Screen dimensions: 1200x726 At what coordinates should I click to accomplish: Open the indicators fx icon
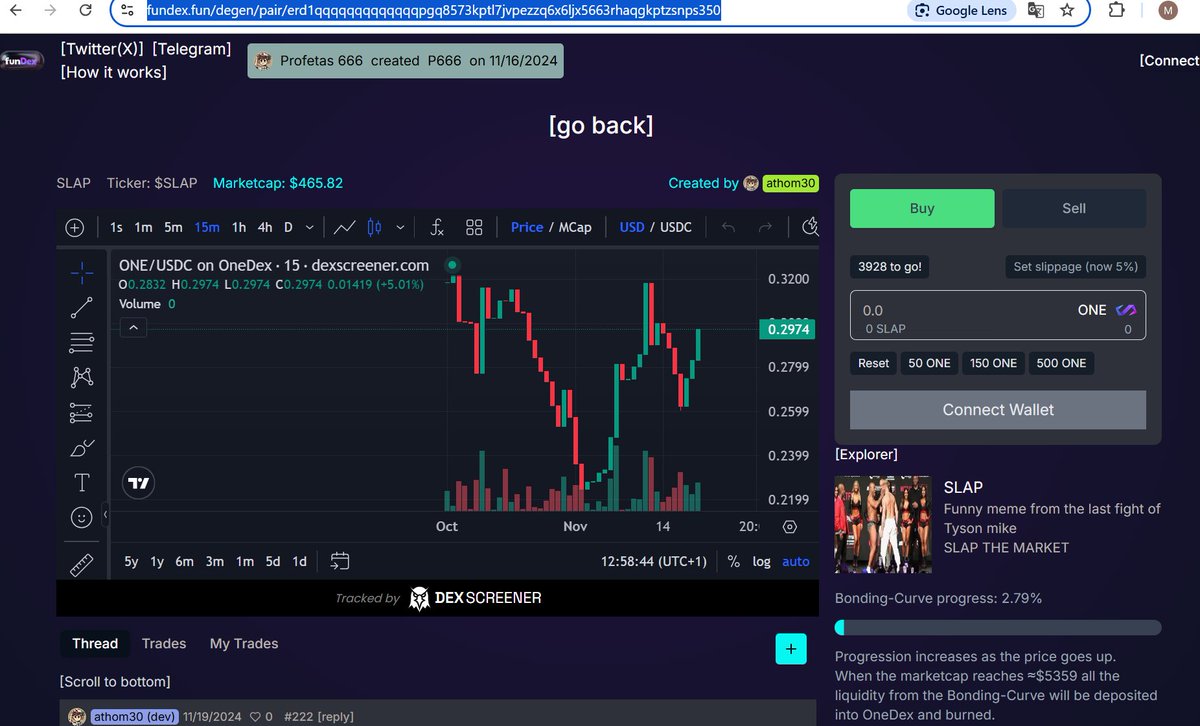coord(437,227)
